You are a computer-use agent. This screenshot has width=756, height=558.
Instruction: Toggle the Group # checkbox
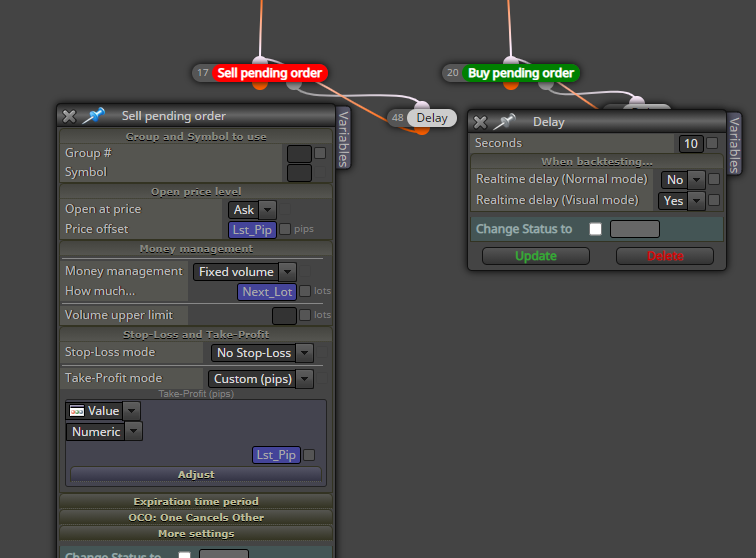click(320, 153)
